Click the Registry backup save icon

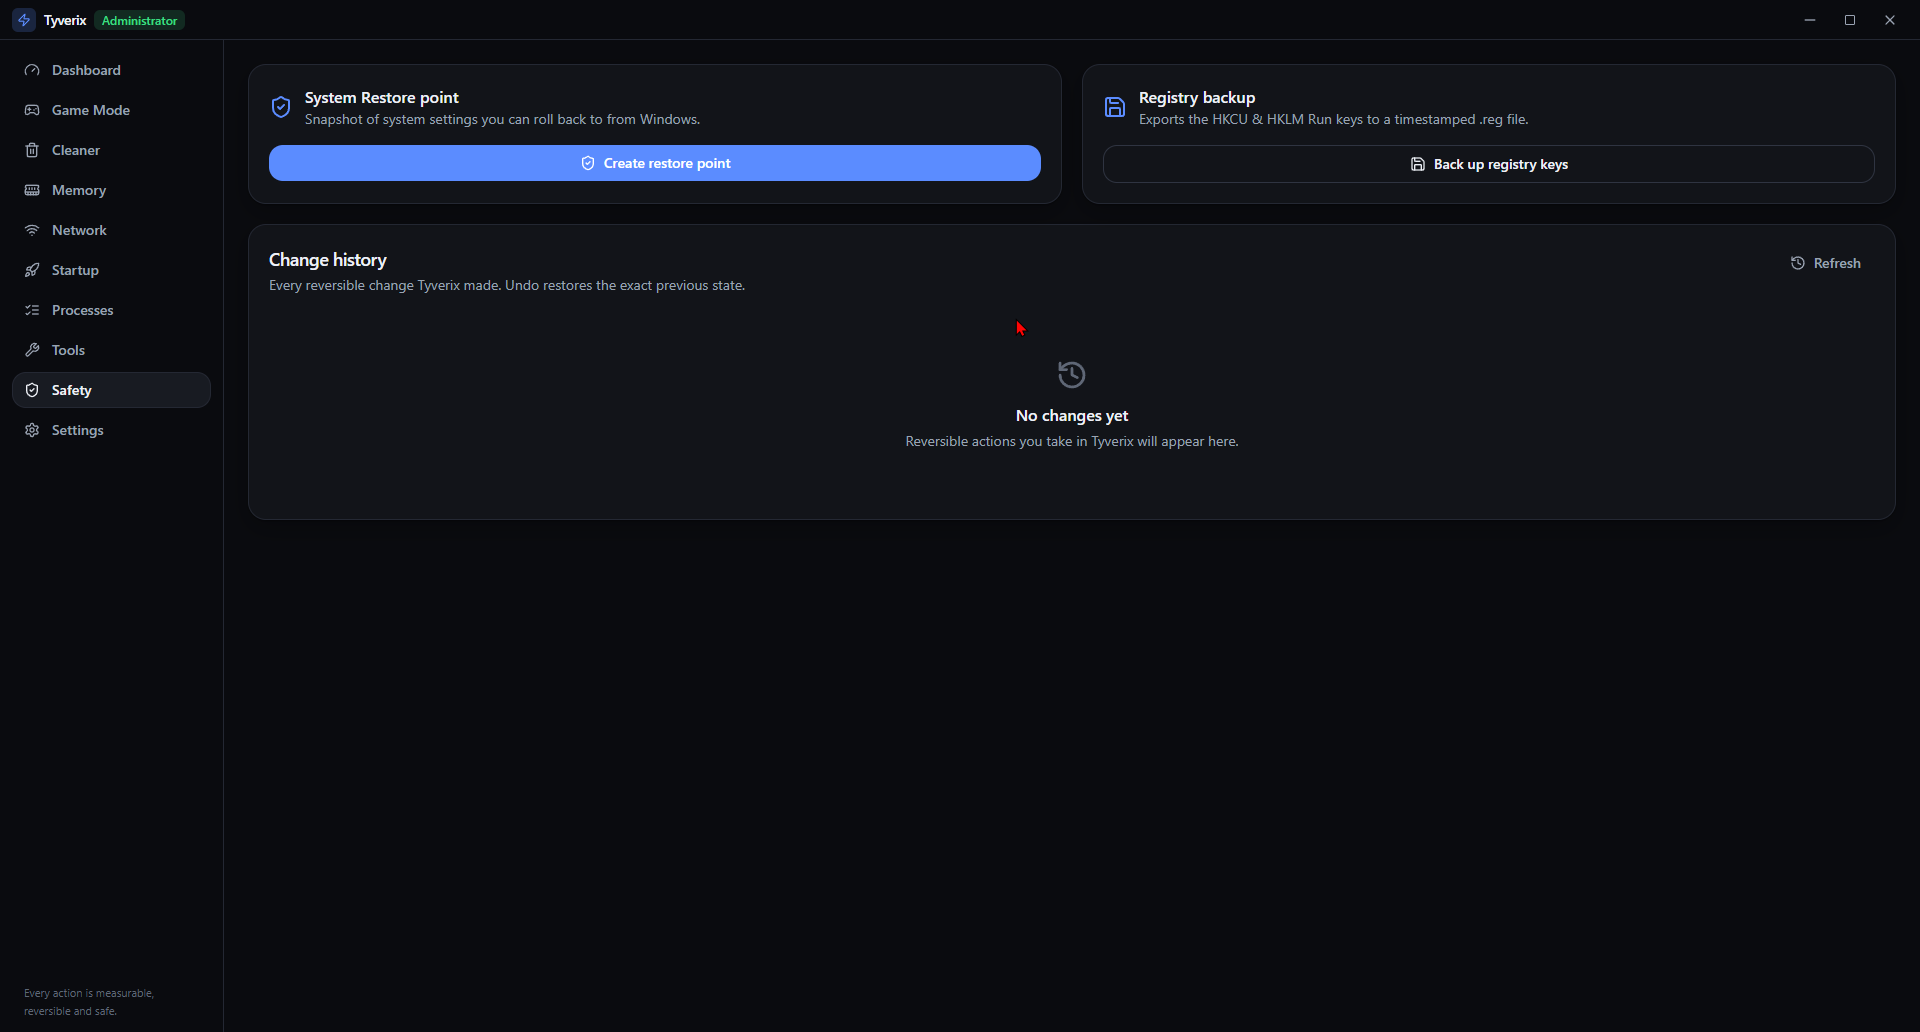coord(1115,107)
